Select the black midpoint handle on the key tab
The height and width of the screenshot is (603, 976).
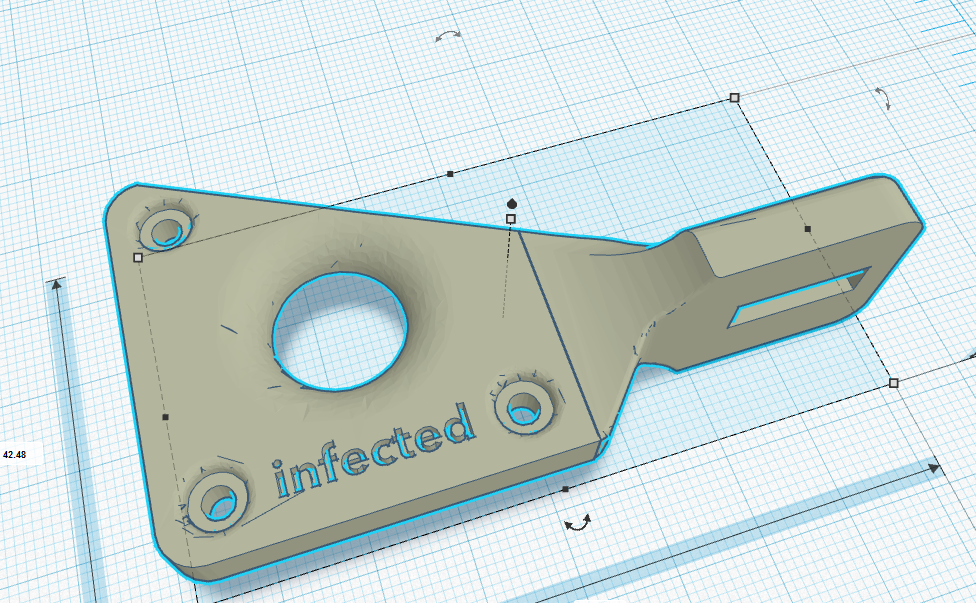point(807,229)
